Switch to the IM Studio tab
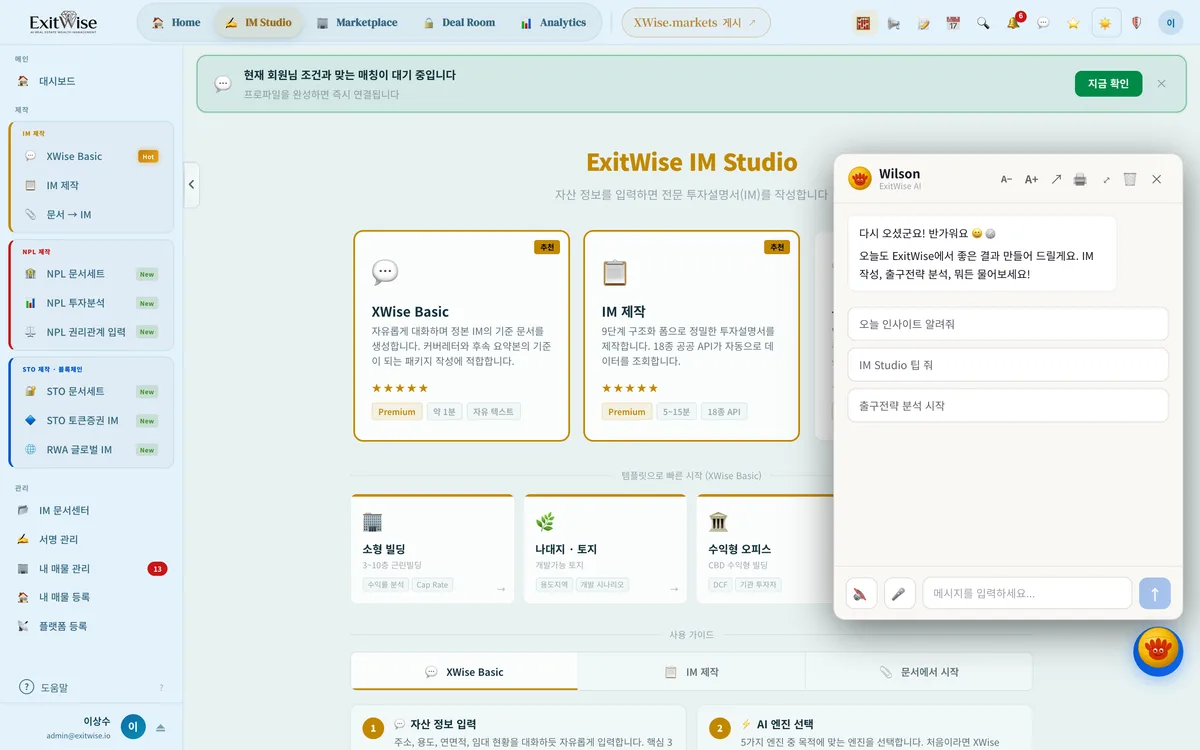The image size is (1200, 750). click(x=258, y=22)
